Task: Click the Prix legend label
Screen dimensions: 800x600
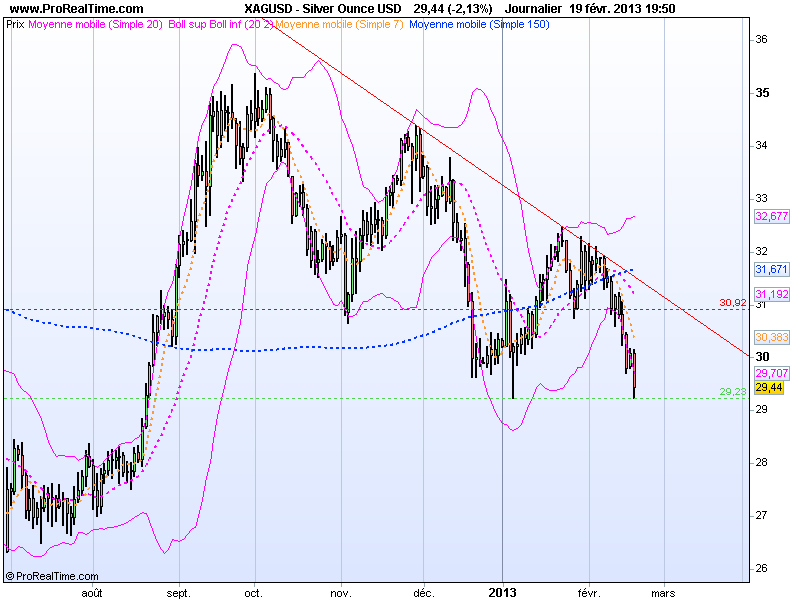Action: click(x=15, y=24)
